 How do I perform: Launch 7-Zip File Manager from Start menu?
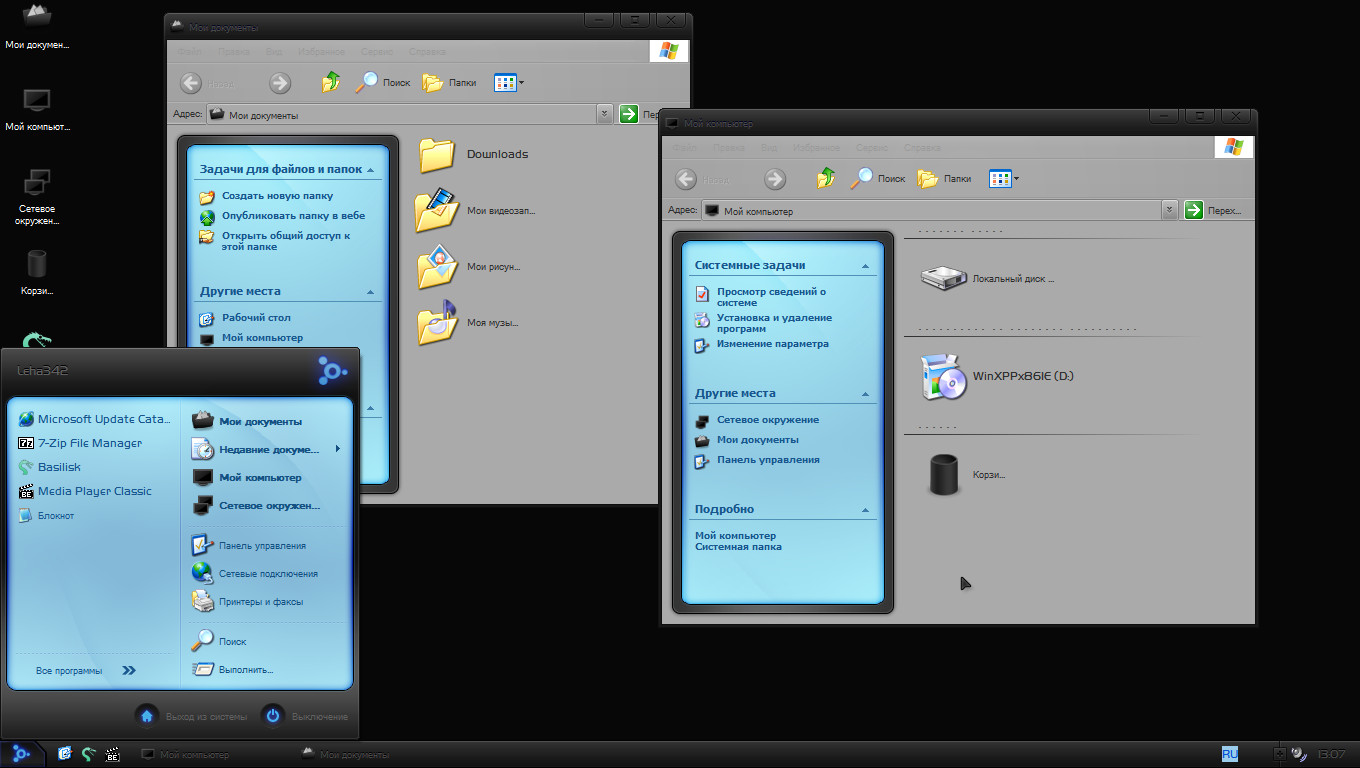click(81, 443)
